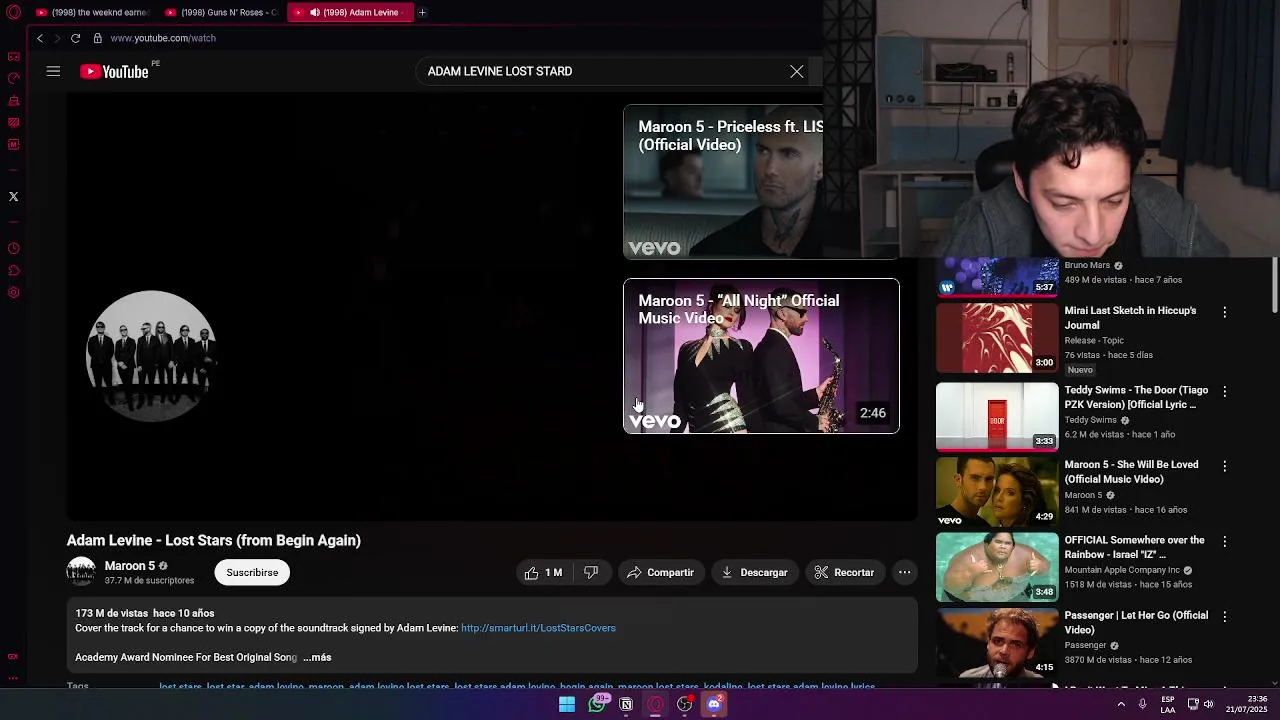The image size is (1280, 720).
Task: Open a new browser tab with plus
Action: click(422, 12)
